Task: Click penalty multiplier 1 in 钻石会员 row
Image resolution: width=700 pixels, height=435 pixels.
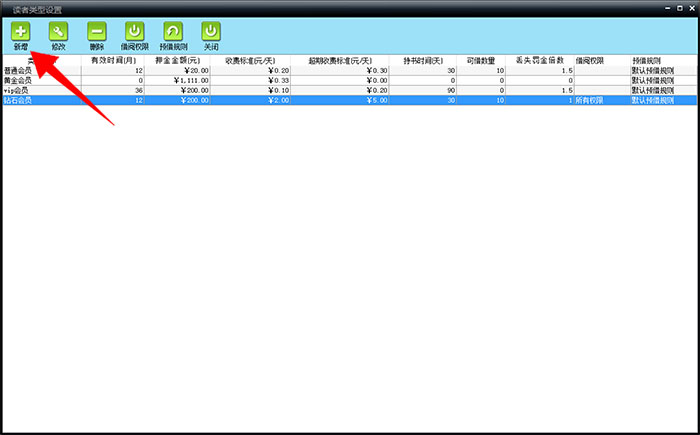Action: coord(540,100)
